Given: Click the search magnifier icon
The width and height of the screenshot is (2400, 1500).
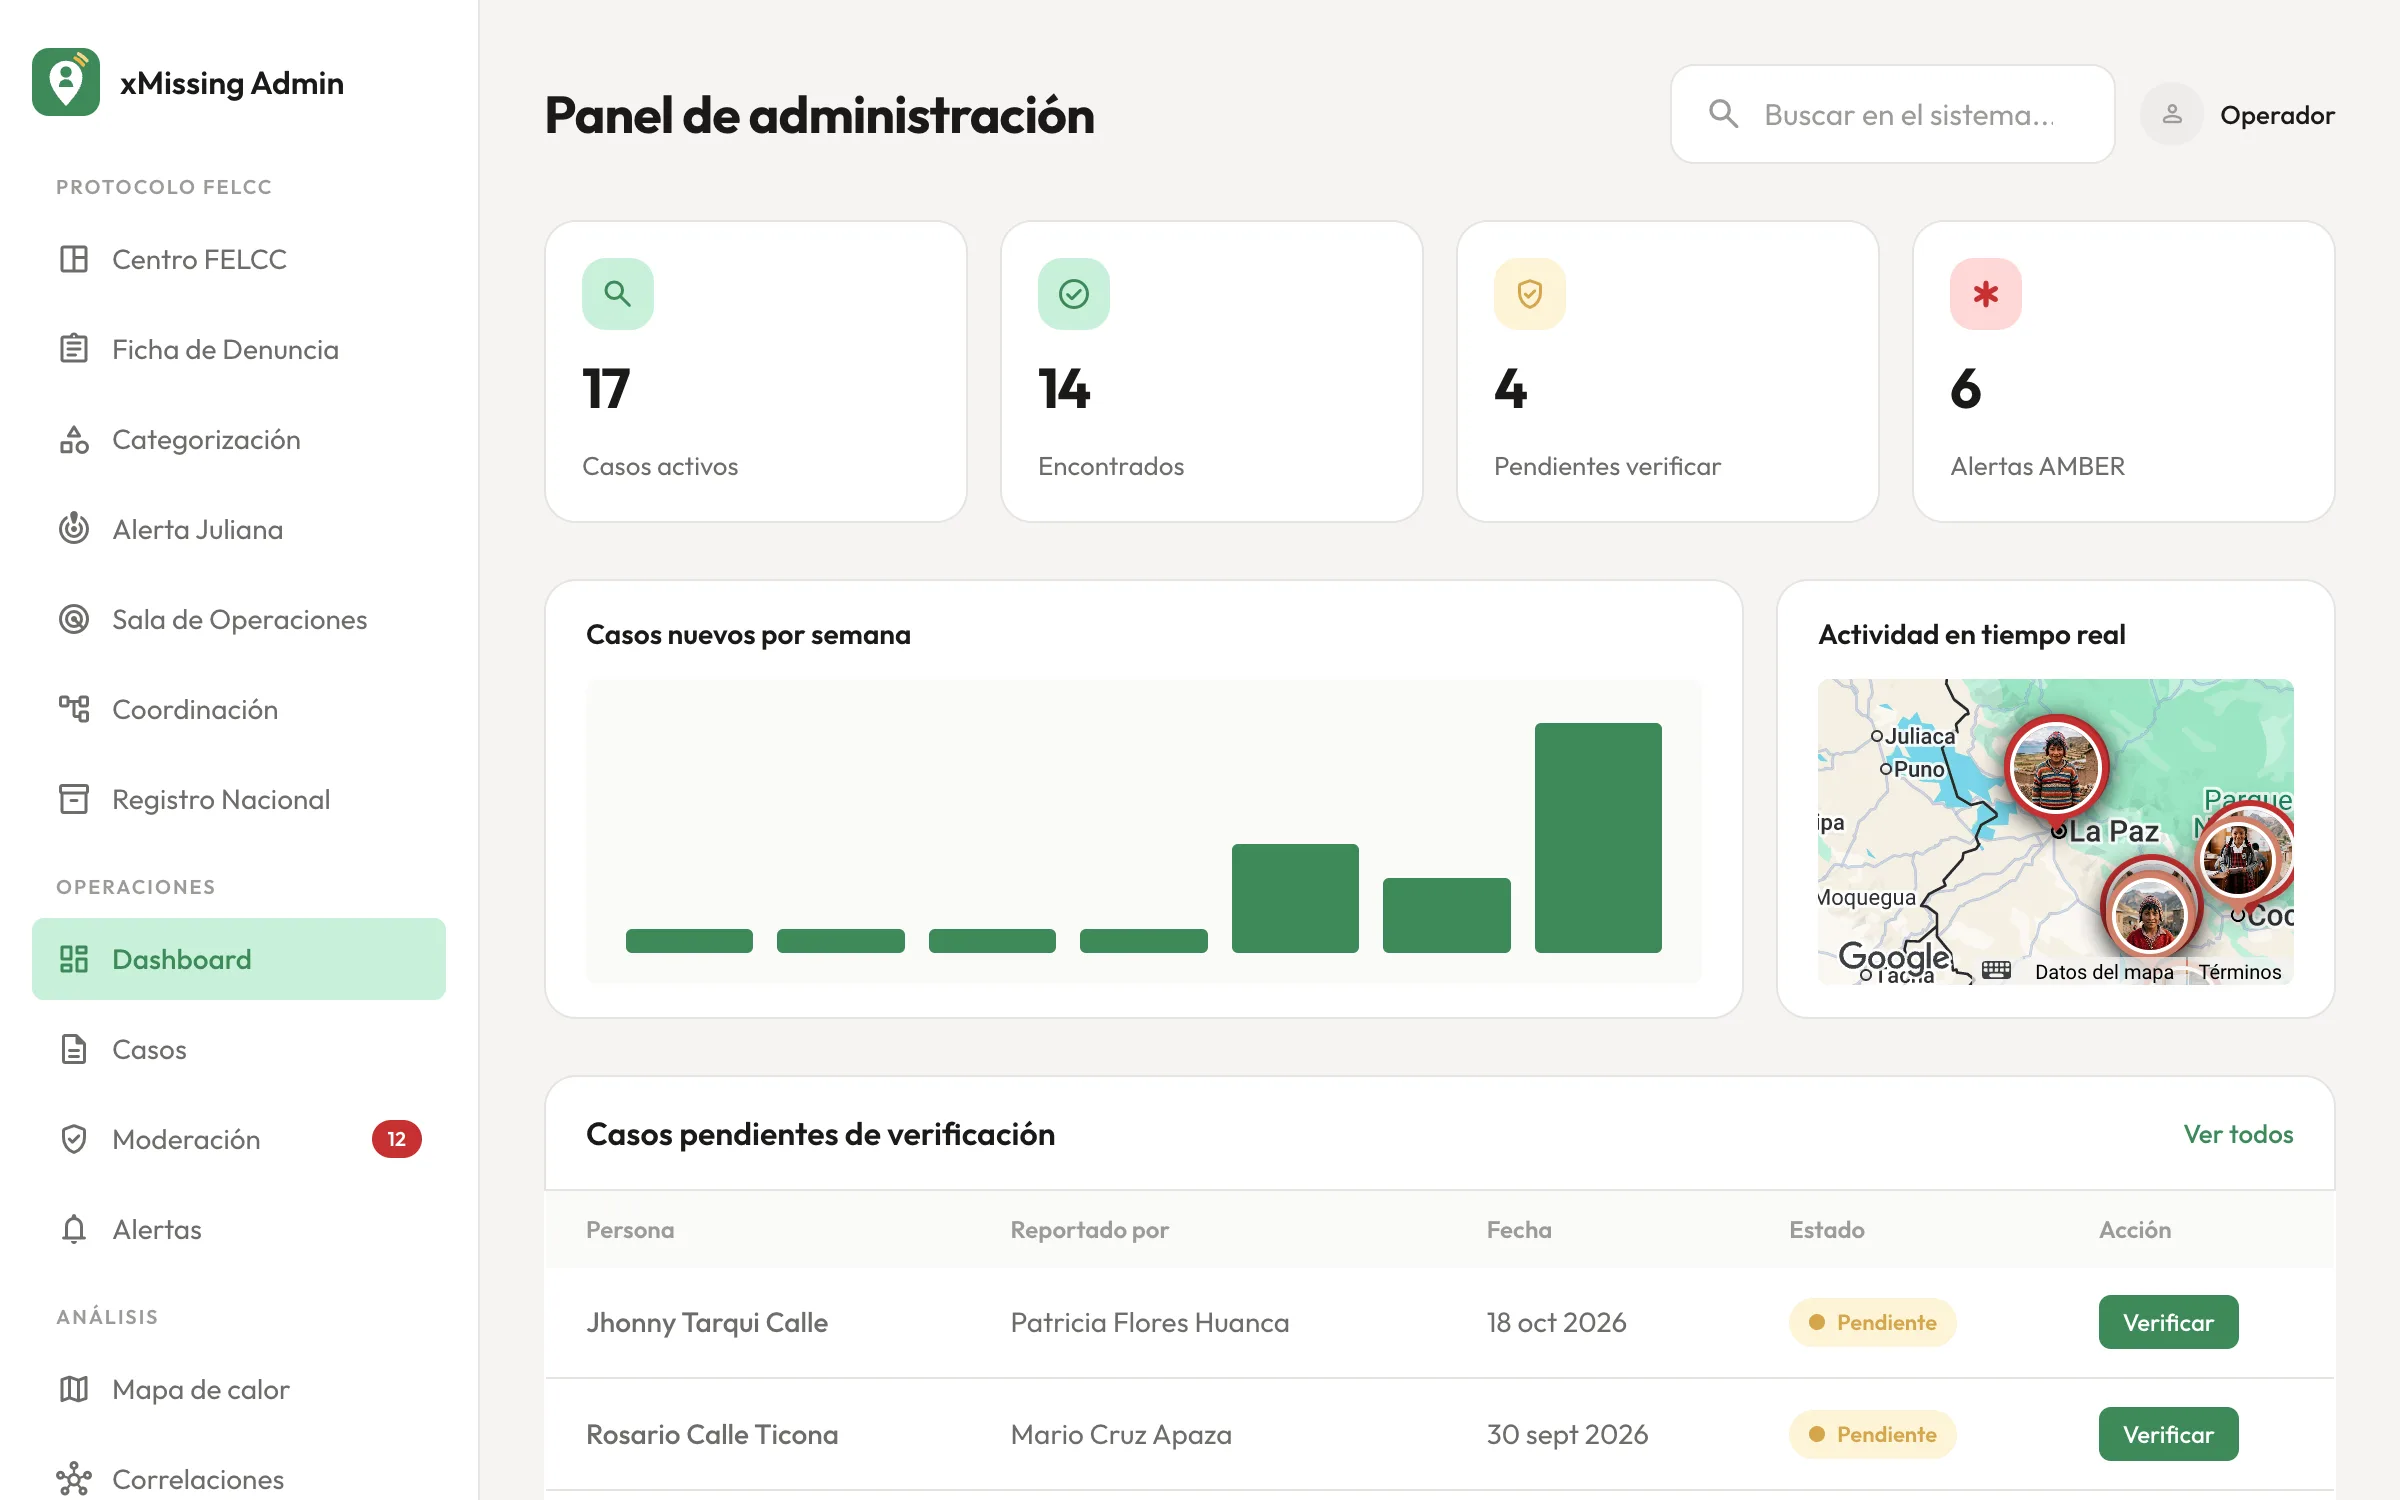Looking at the screenshot, I should (1723, 114).
